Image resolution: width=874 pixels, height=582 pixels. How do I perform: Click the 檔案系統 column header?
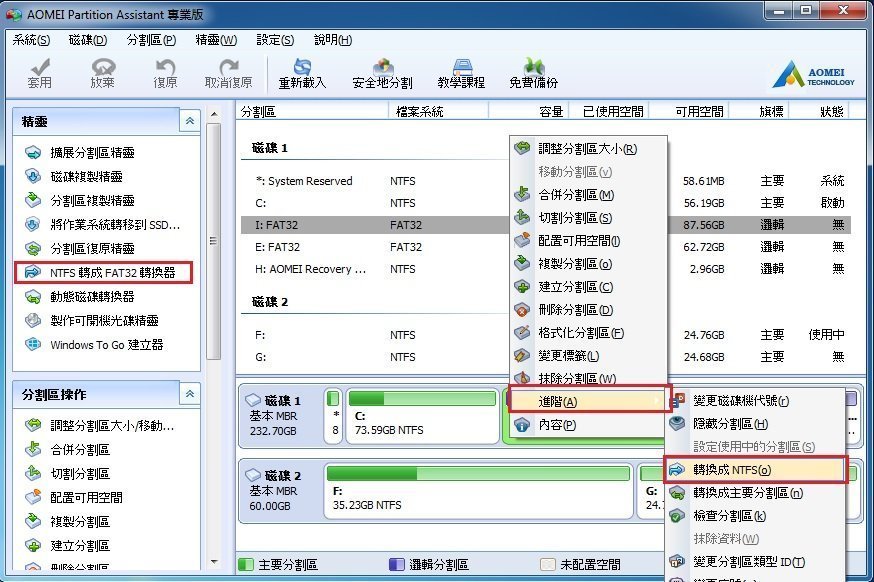tap(438, 111)
